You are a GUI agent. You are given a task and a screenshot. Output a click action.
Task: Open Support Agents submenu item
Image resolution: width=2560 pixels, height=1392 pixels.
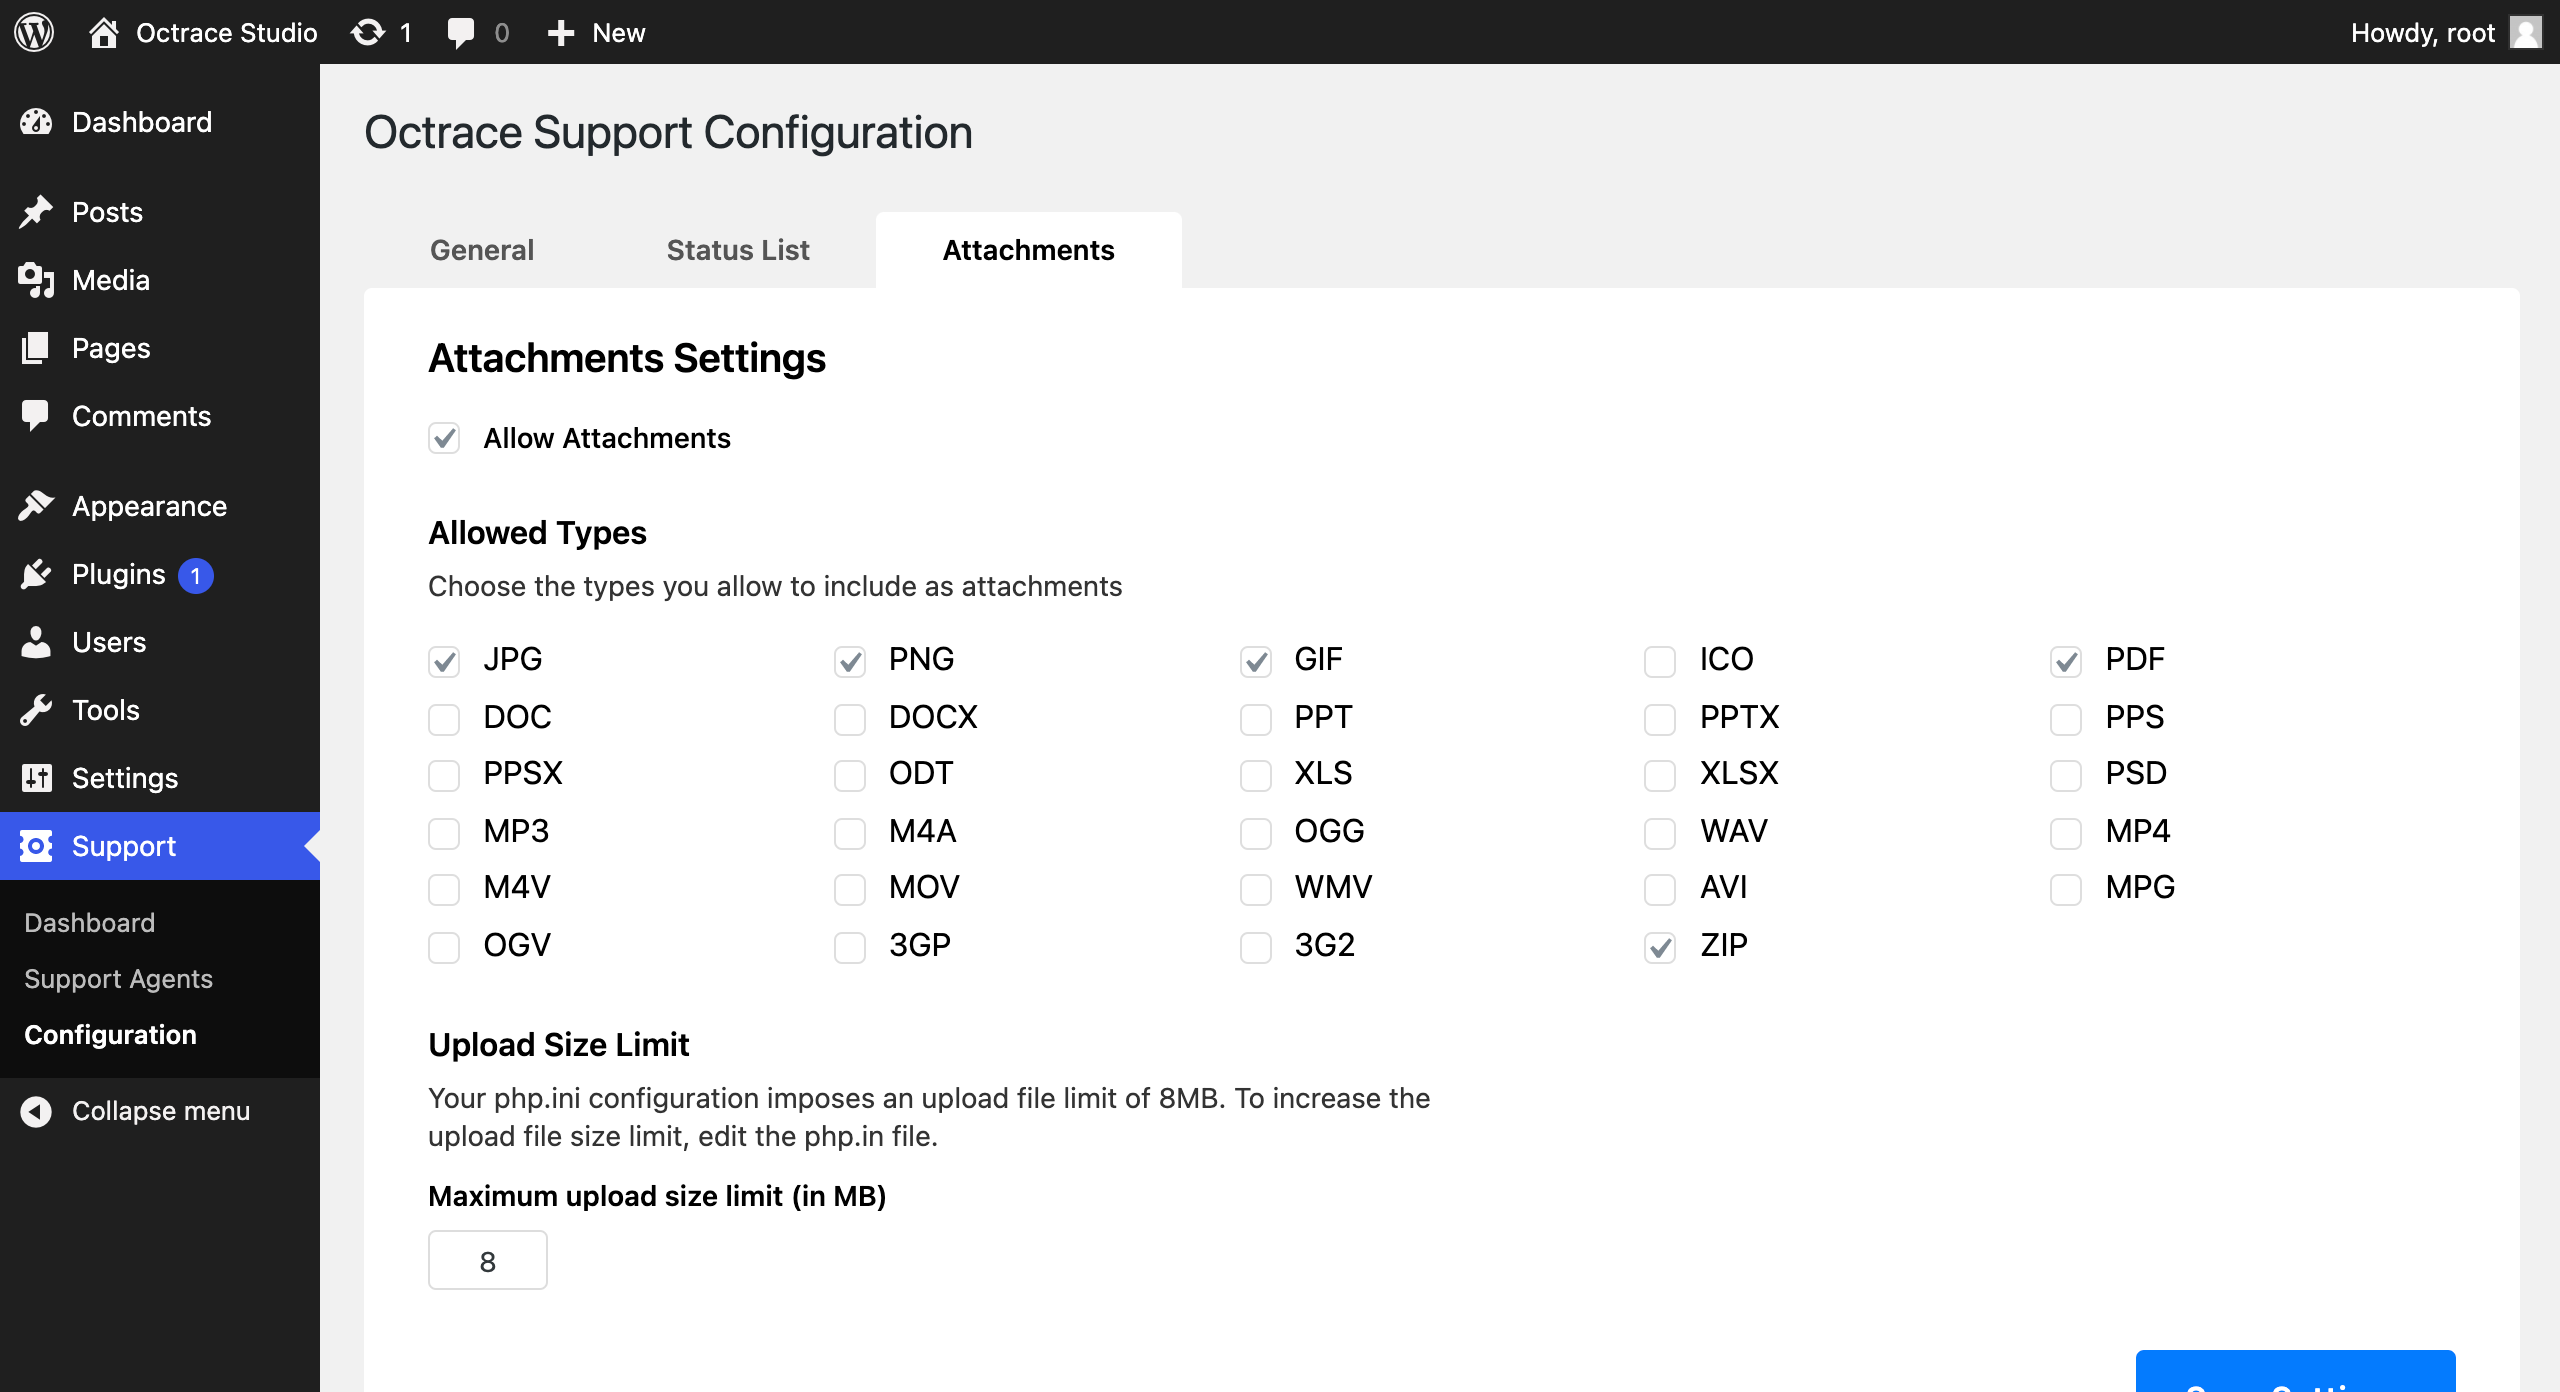pos(118,979)
